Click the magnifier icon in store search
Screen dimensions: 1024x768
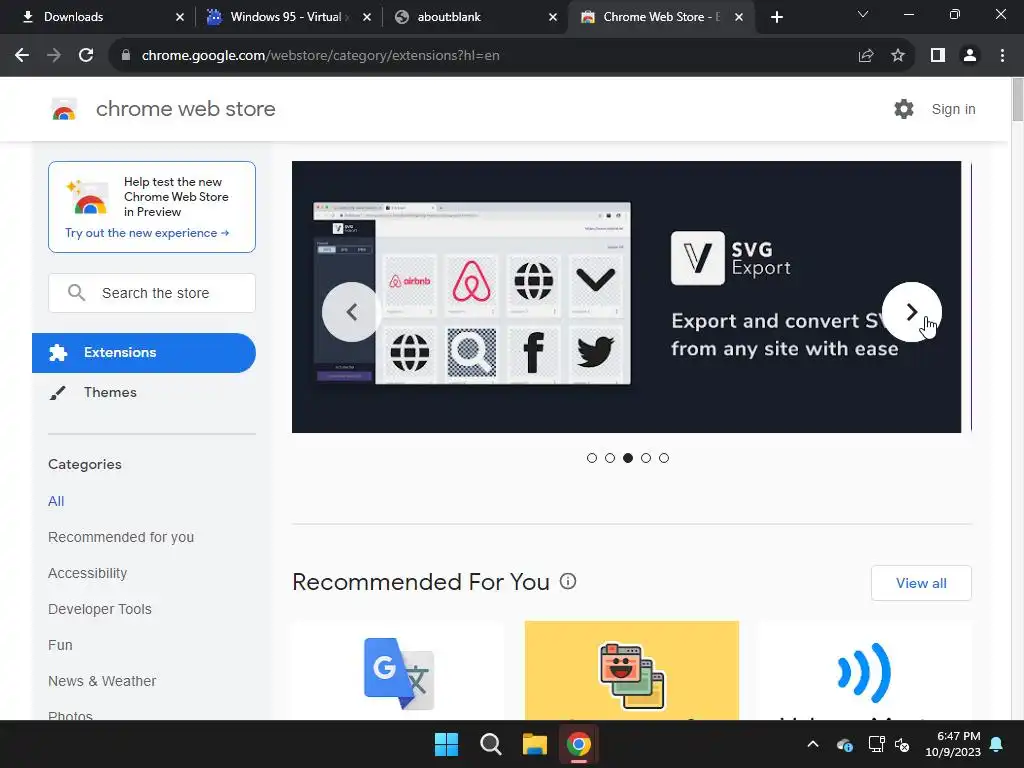[76, 293]
